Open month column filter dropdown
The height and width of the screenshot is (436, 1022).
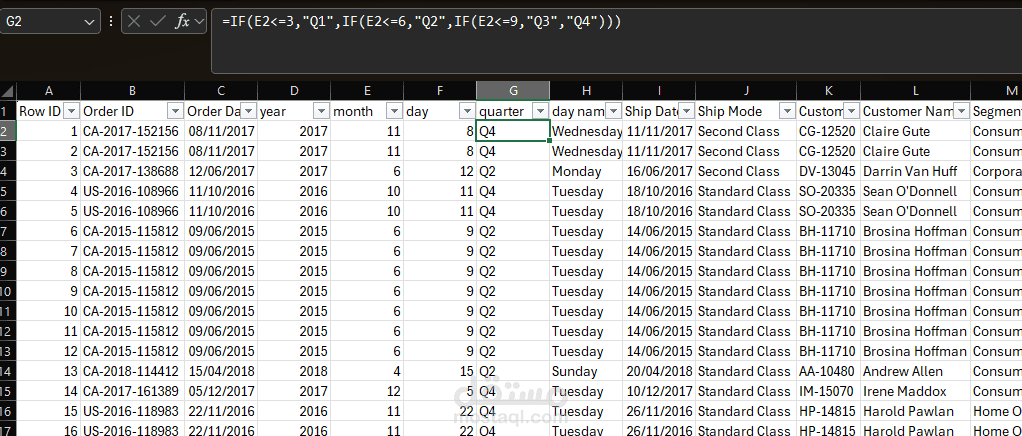394,111
